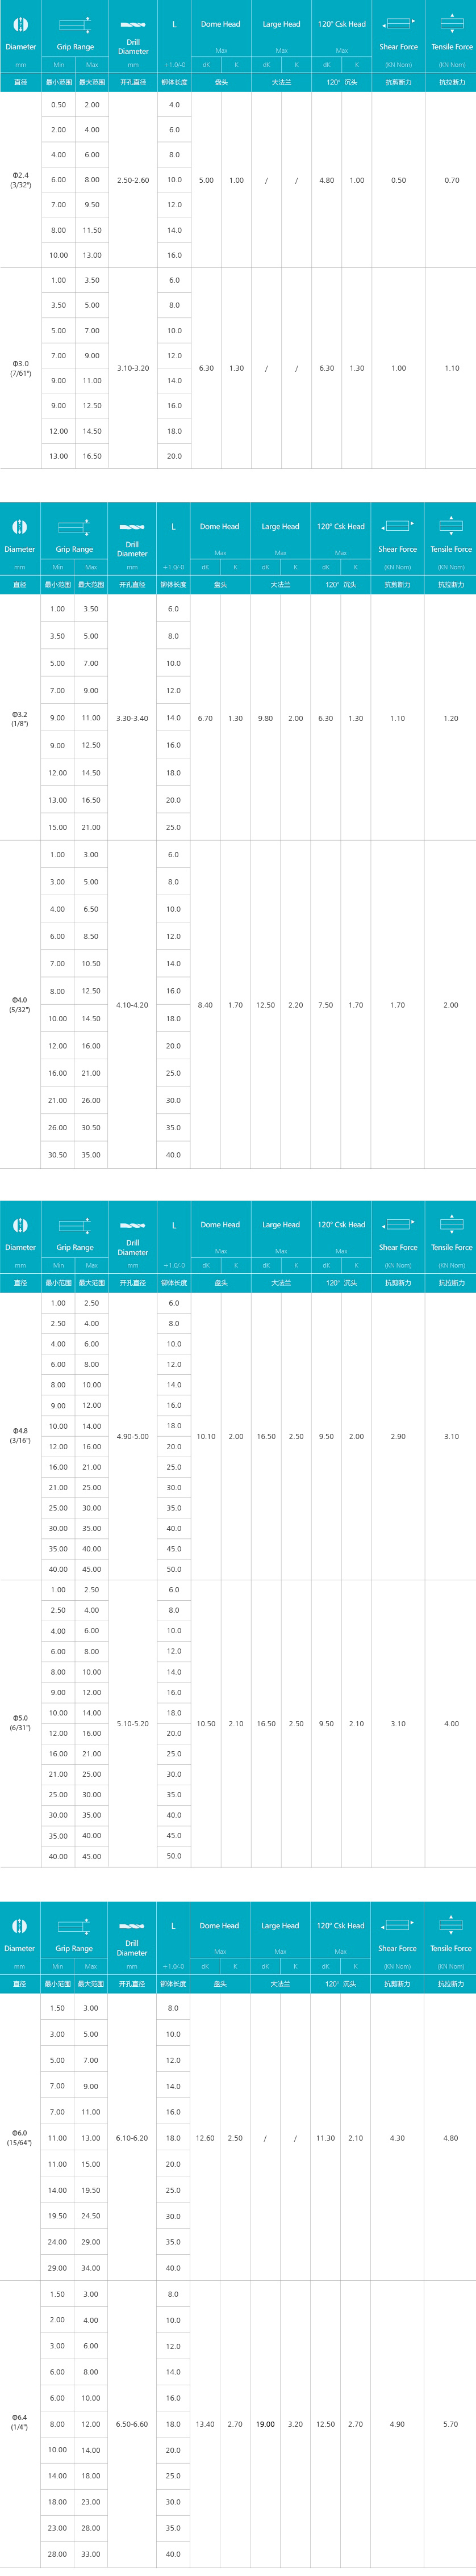The image size is (476, 2576).
Task: Click the Drill Diameter bit icon in the Φ2.4 table header
Action: pyautogui.click(x=133, y=24)
